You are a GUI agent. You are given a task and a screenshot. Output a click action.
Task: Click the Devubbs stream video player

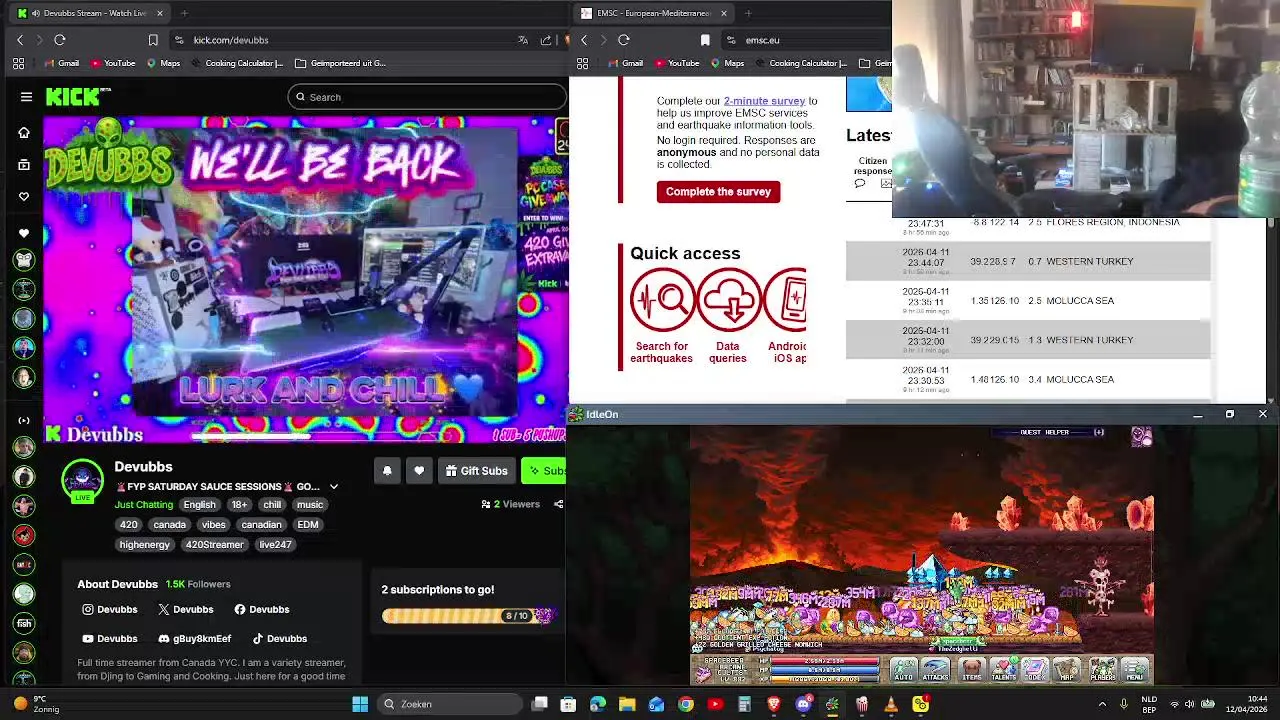pyautogui.click(x=305, y=280)
